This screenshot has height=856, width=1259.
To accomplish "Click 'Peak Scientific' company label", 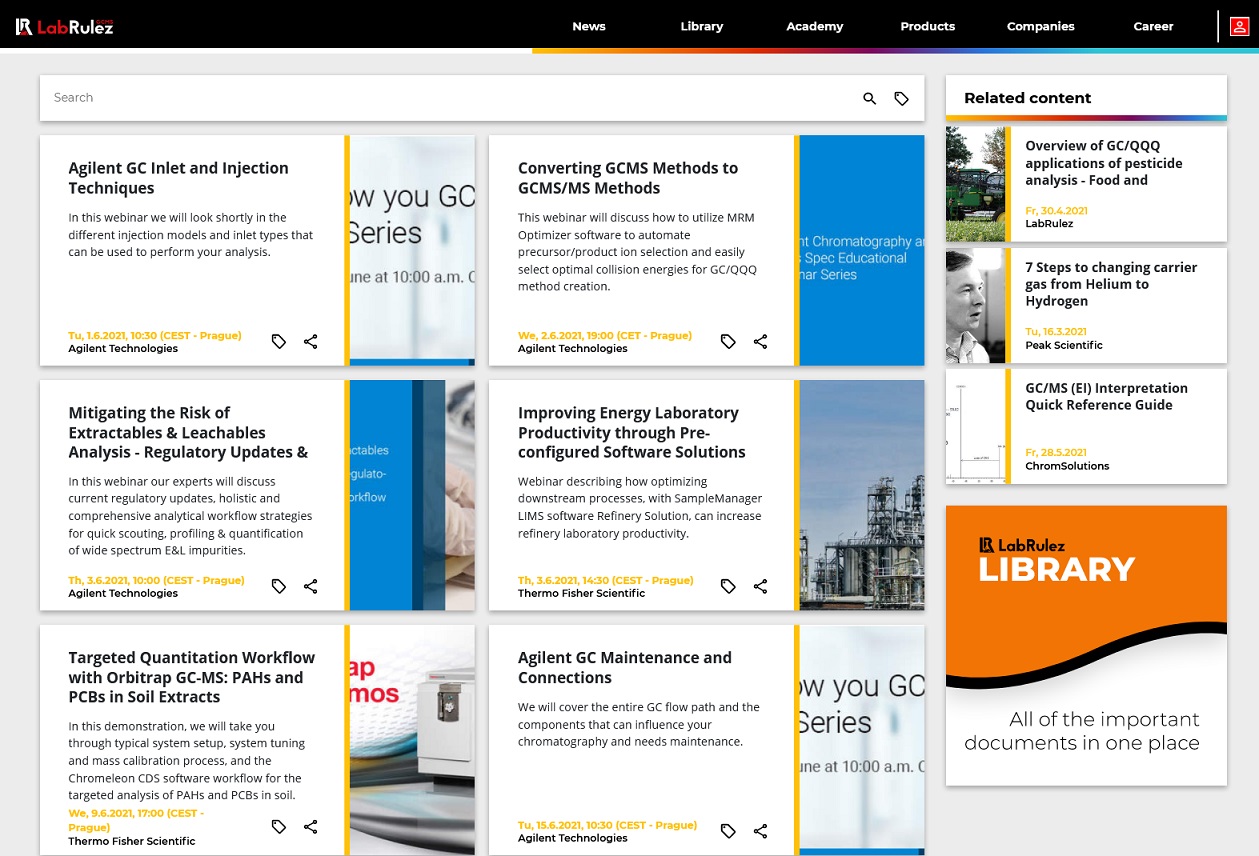I will [x=1064, y=345].
